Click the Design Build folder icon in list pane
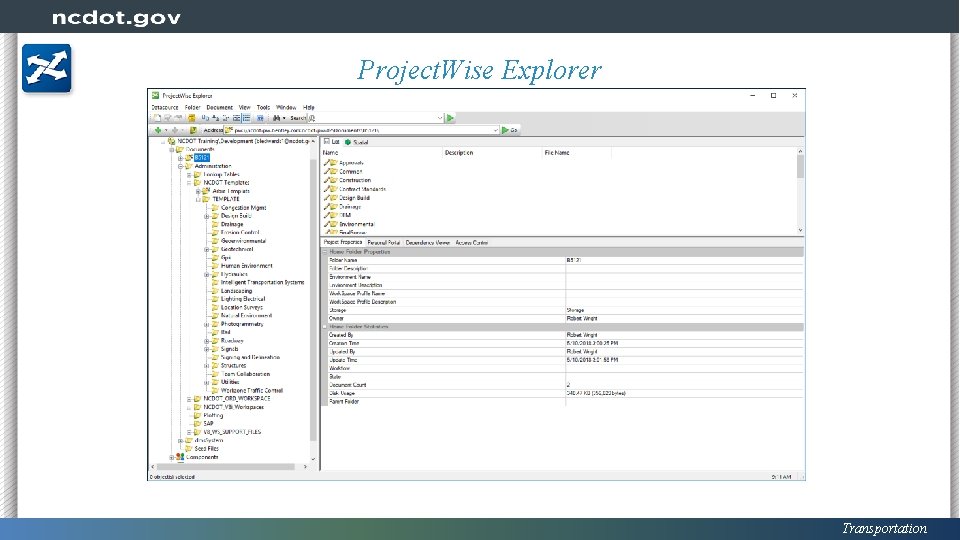This screenshot has width=960, height=540. coord(333,198)
